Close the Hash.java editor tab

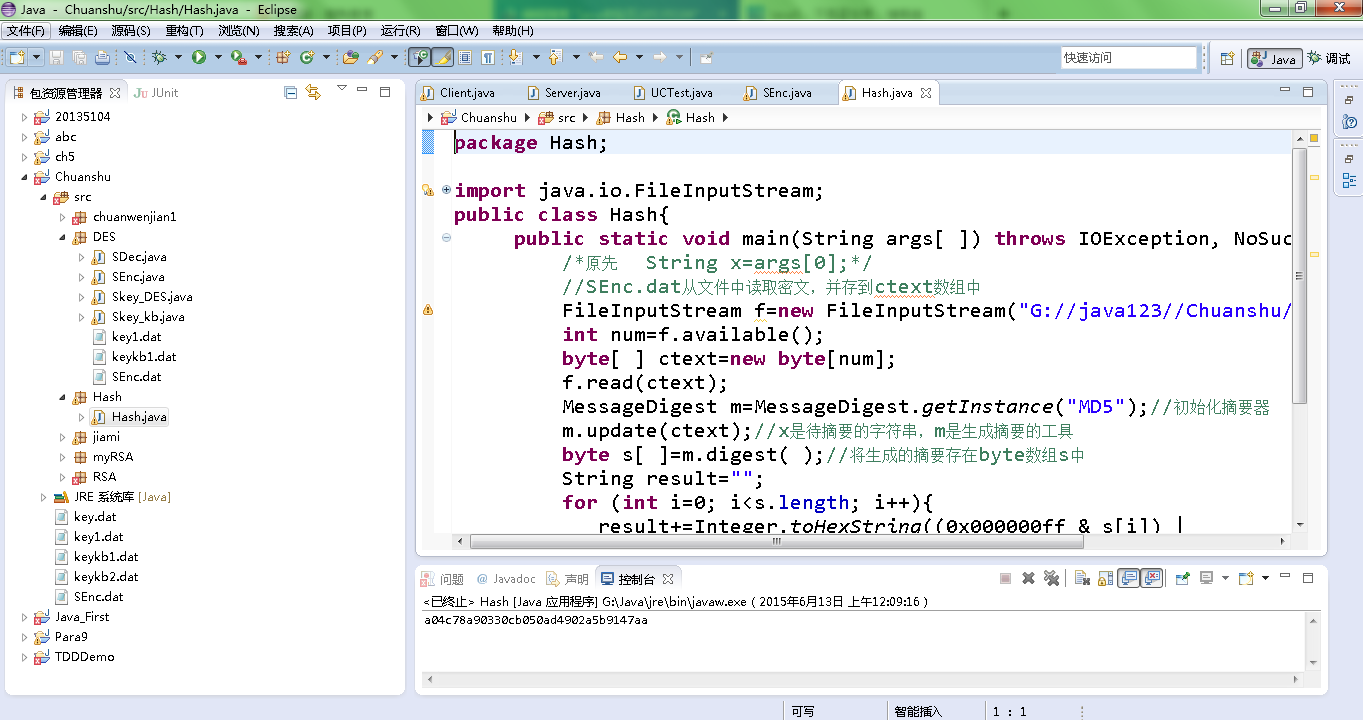coord(926,93)
